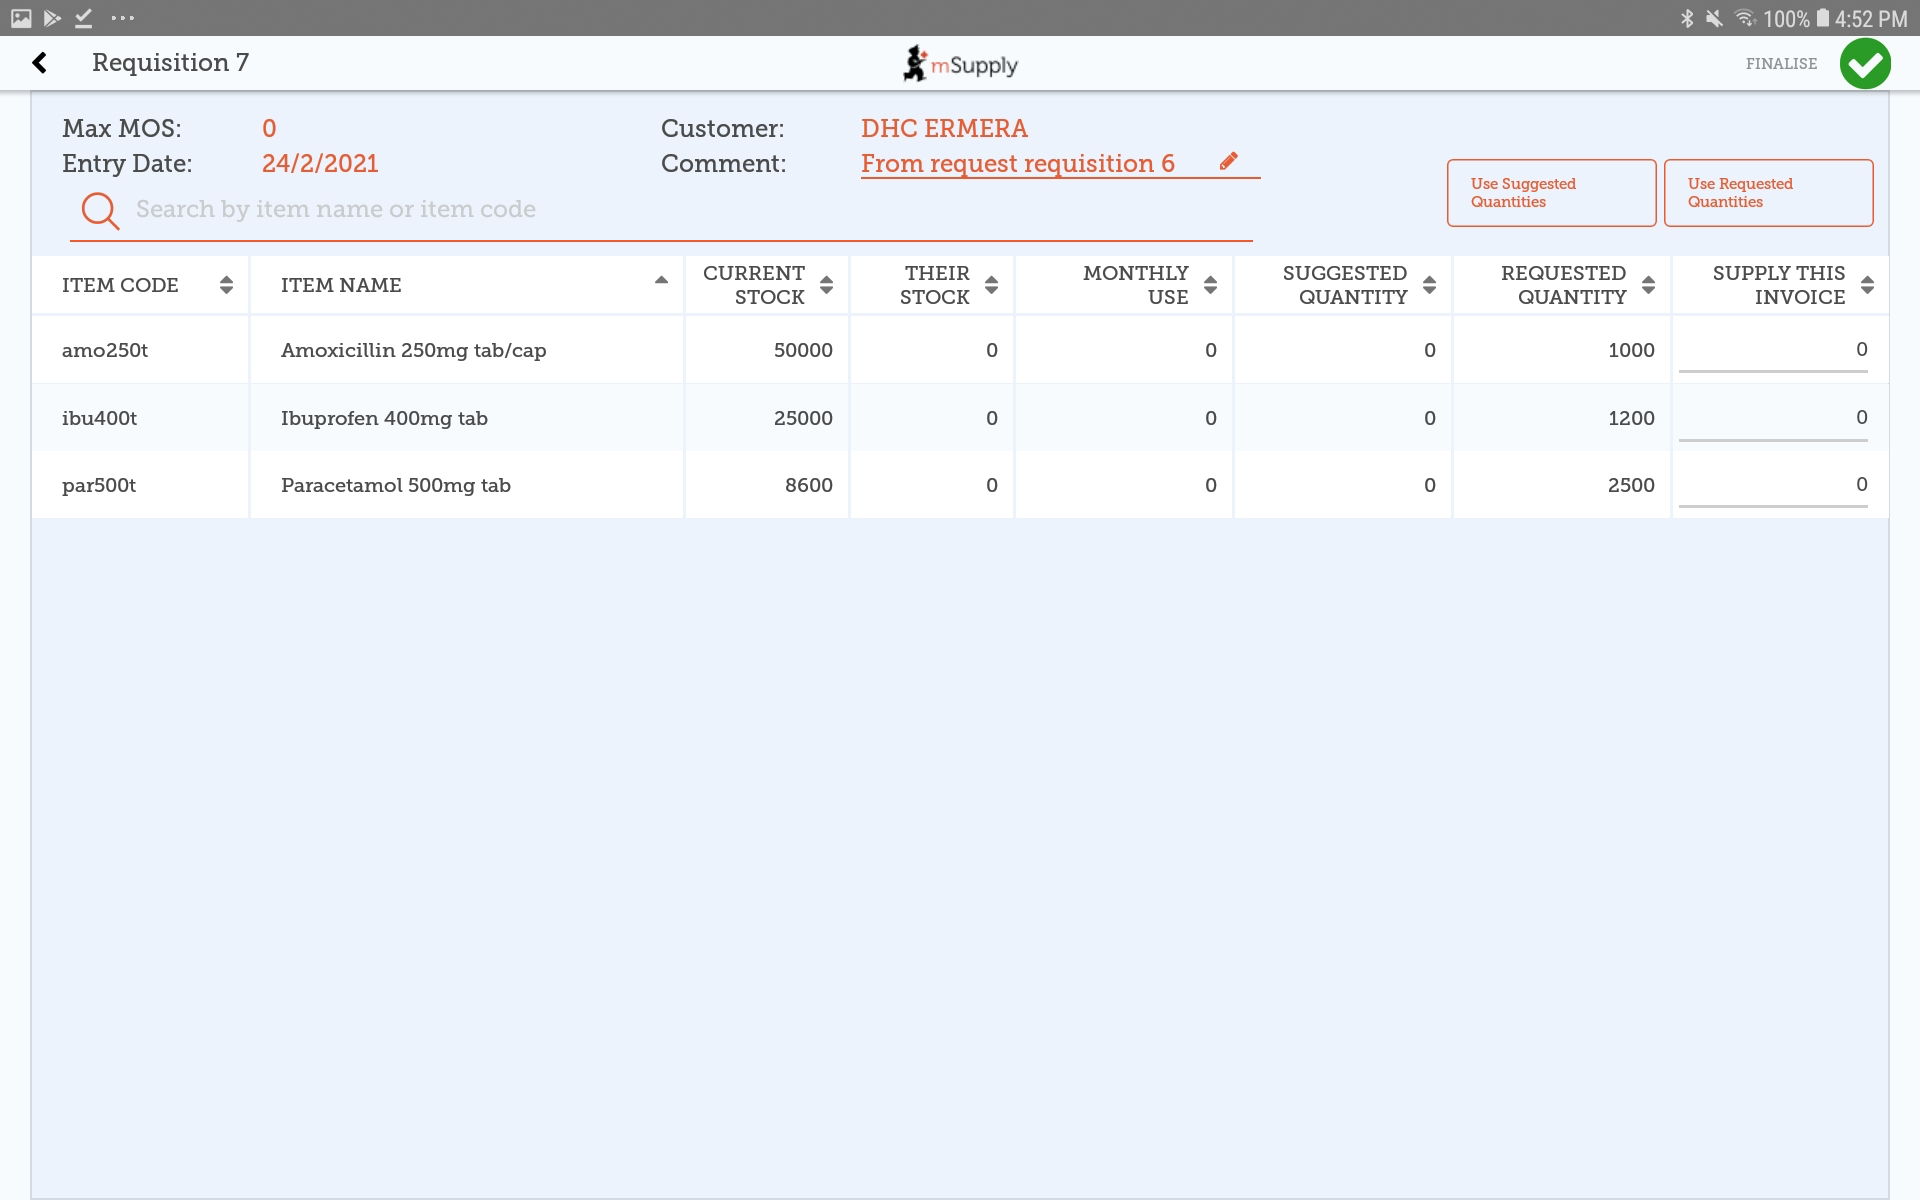Viewport: 1920px width, 1200px height.
Task: Click the green finalise checkmark icon
Action: (x=1865, y=64)
